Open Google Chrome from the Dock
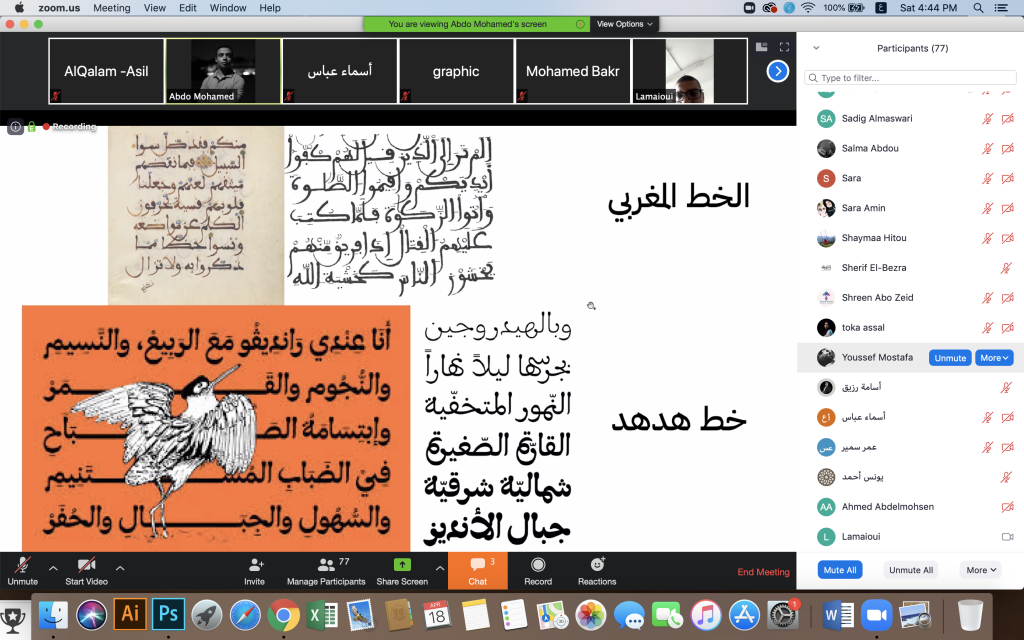1024x640 pixels. 283,615
